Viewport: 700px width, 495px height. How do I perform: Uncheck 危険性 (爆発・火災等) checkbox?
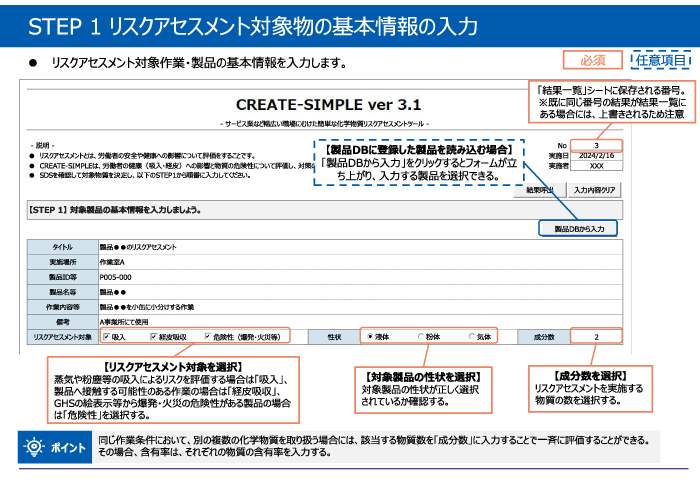pos(207,338)
